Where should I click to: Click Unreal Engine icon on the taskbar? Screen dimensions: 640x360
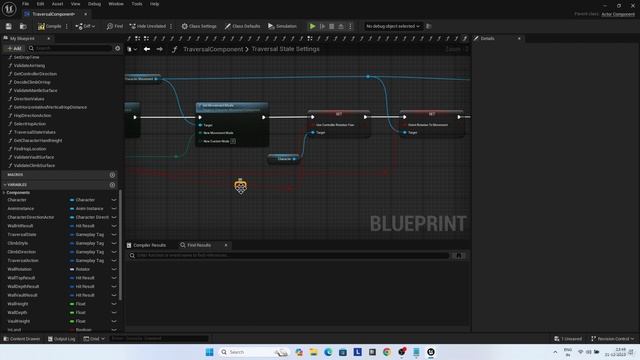(x=431, y=352)
